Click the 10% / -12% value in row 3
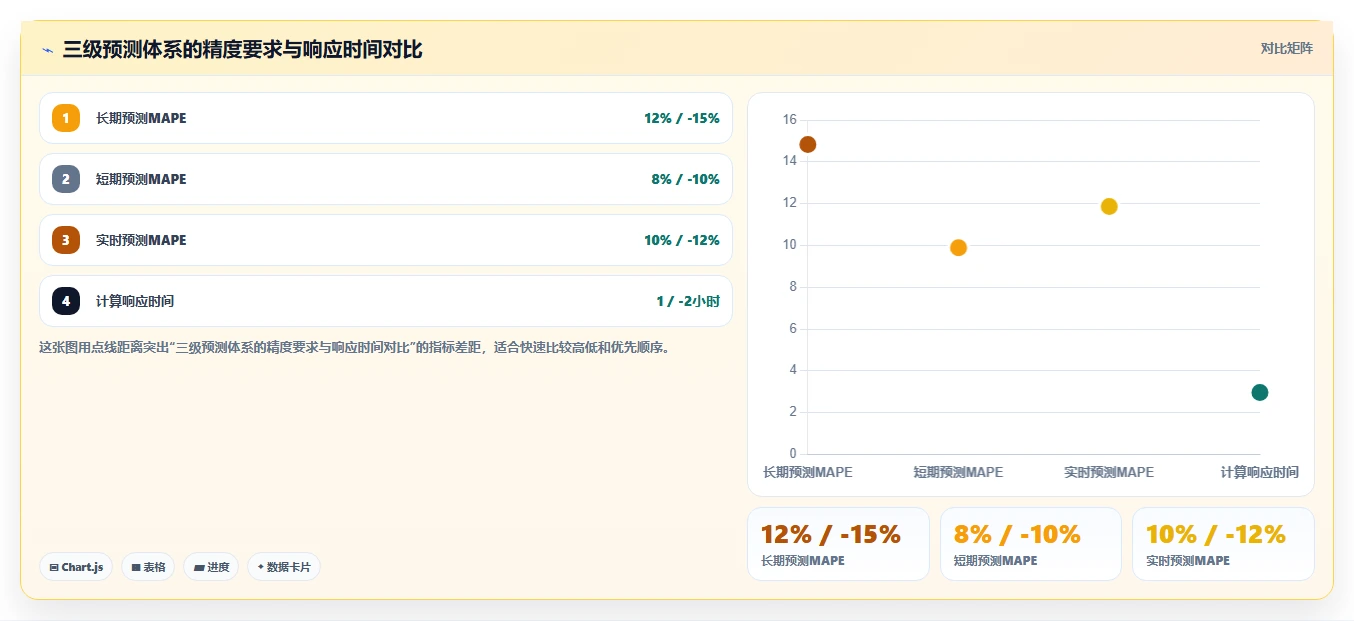 681,240
